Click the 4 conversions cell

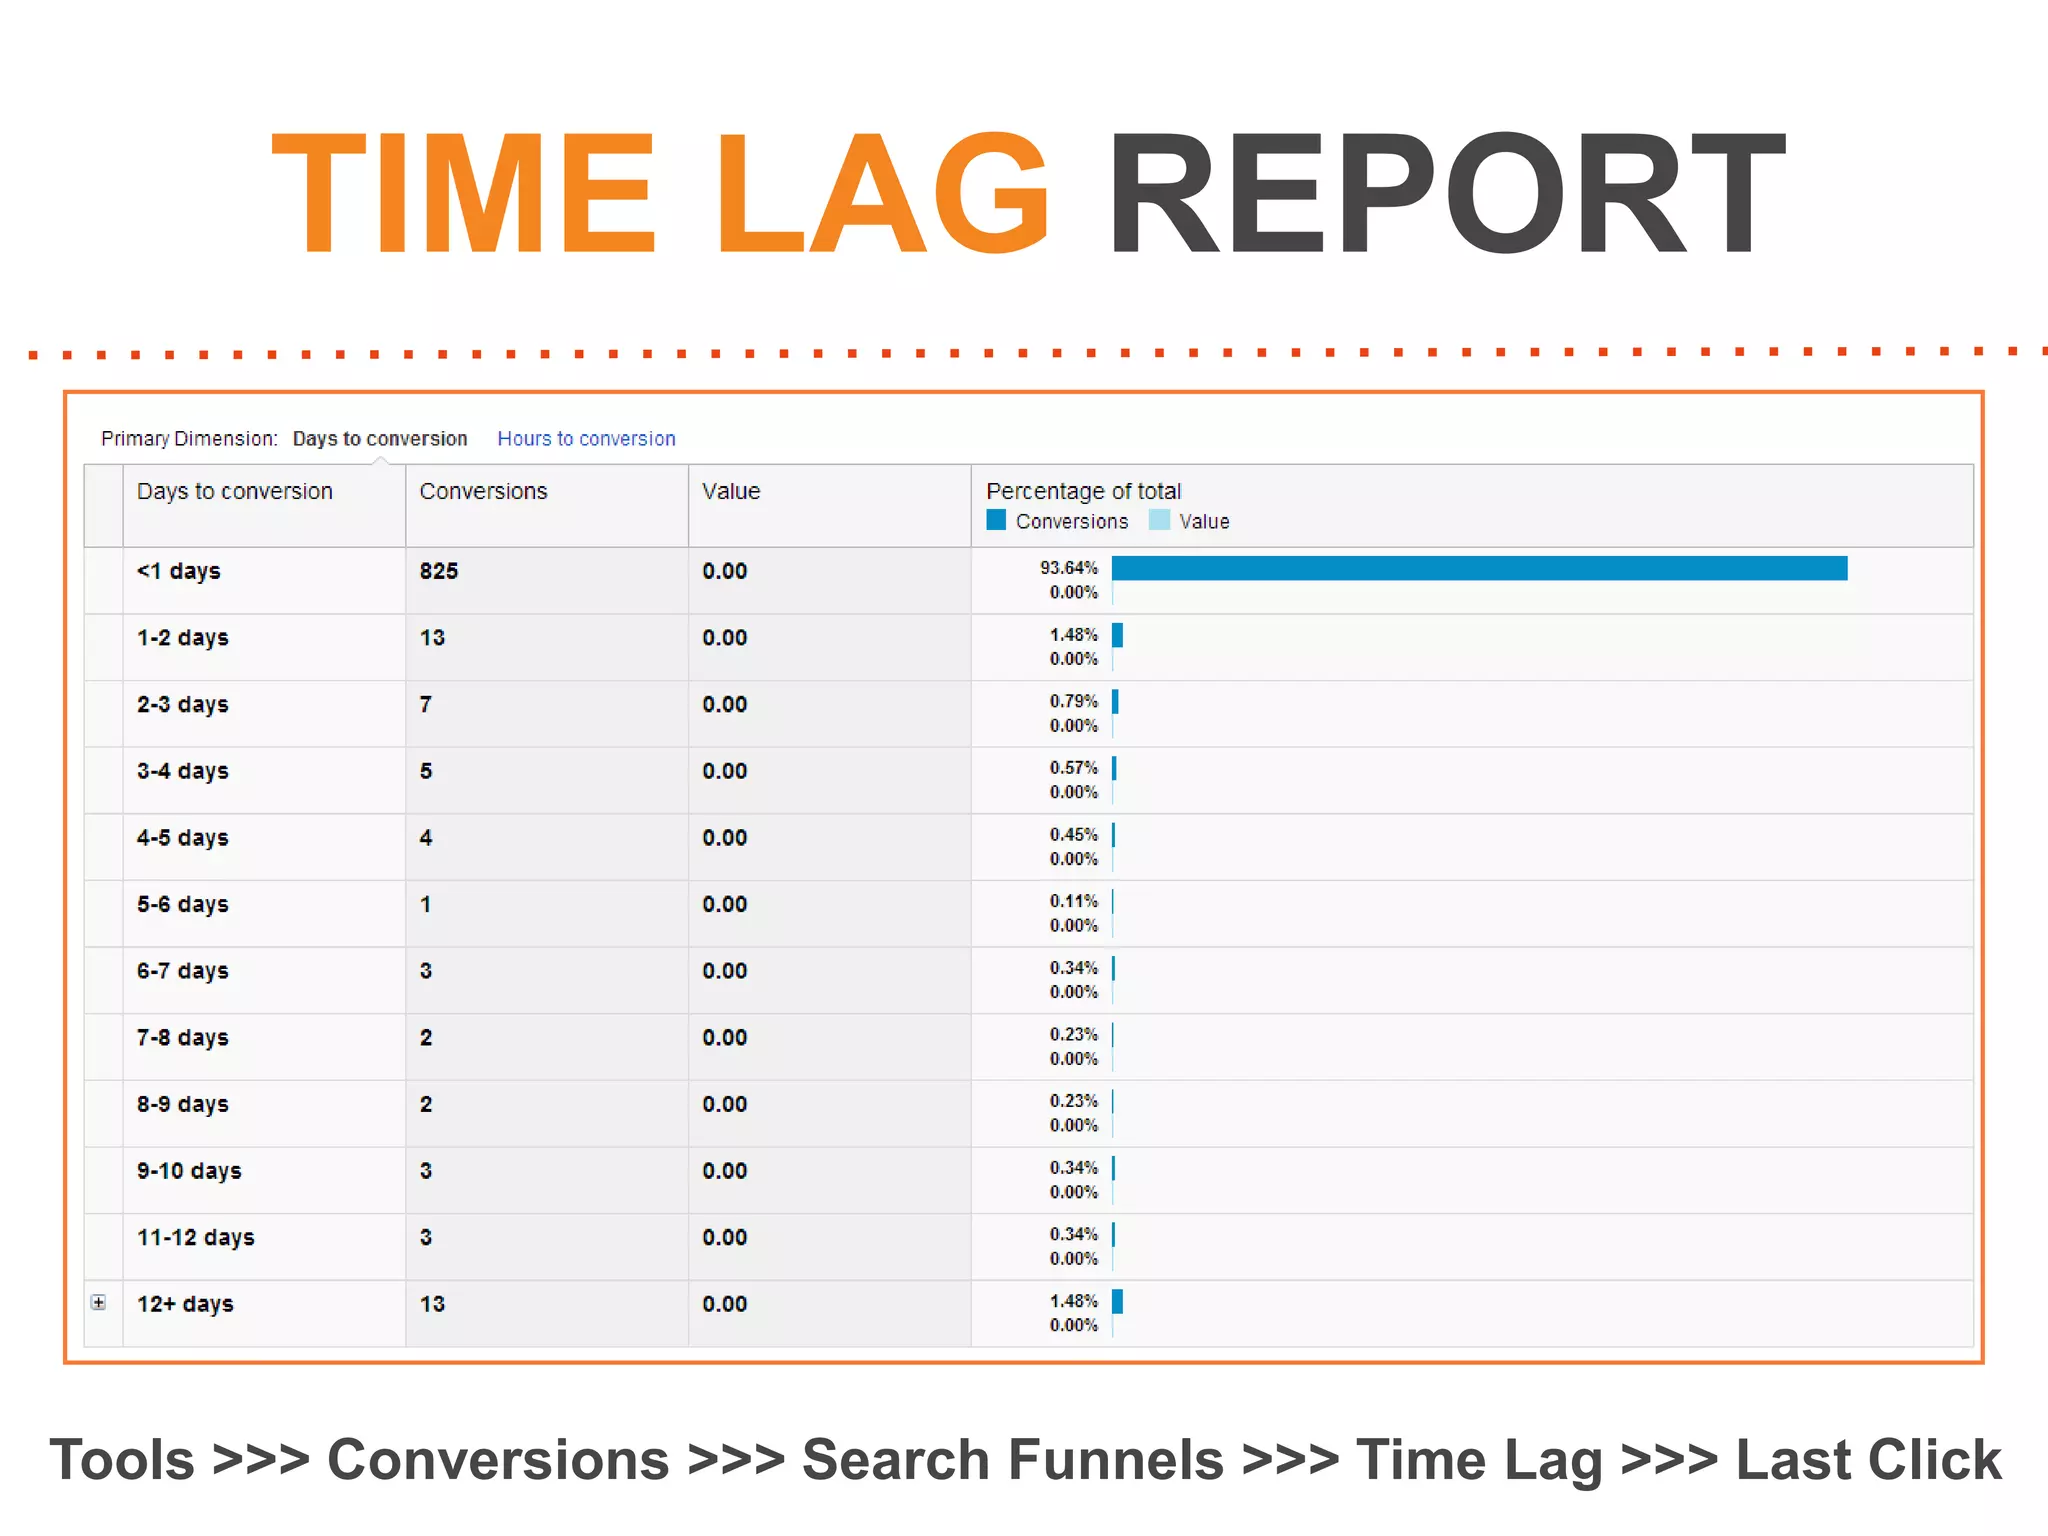pos(426,838)
